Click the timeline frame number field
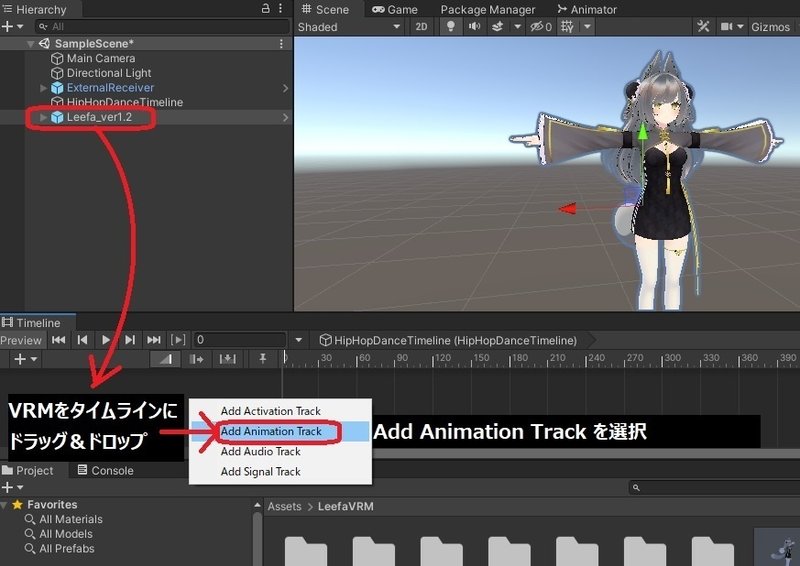The width and height of the screenshot is (800, 566). 239,340
